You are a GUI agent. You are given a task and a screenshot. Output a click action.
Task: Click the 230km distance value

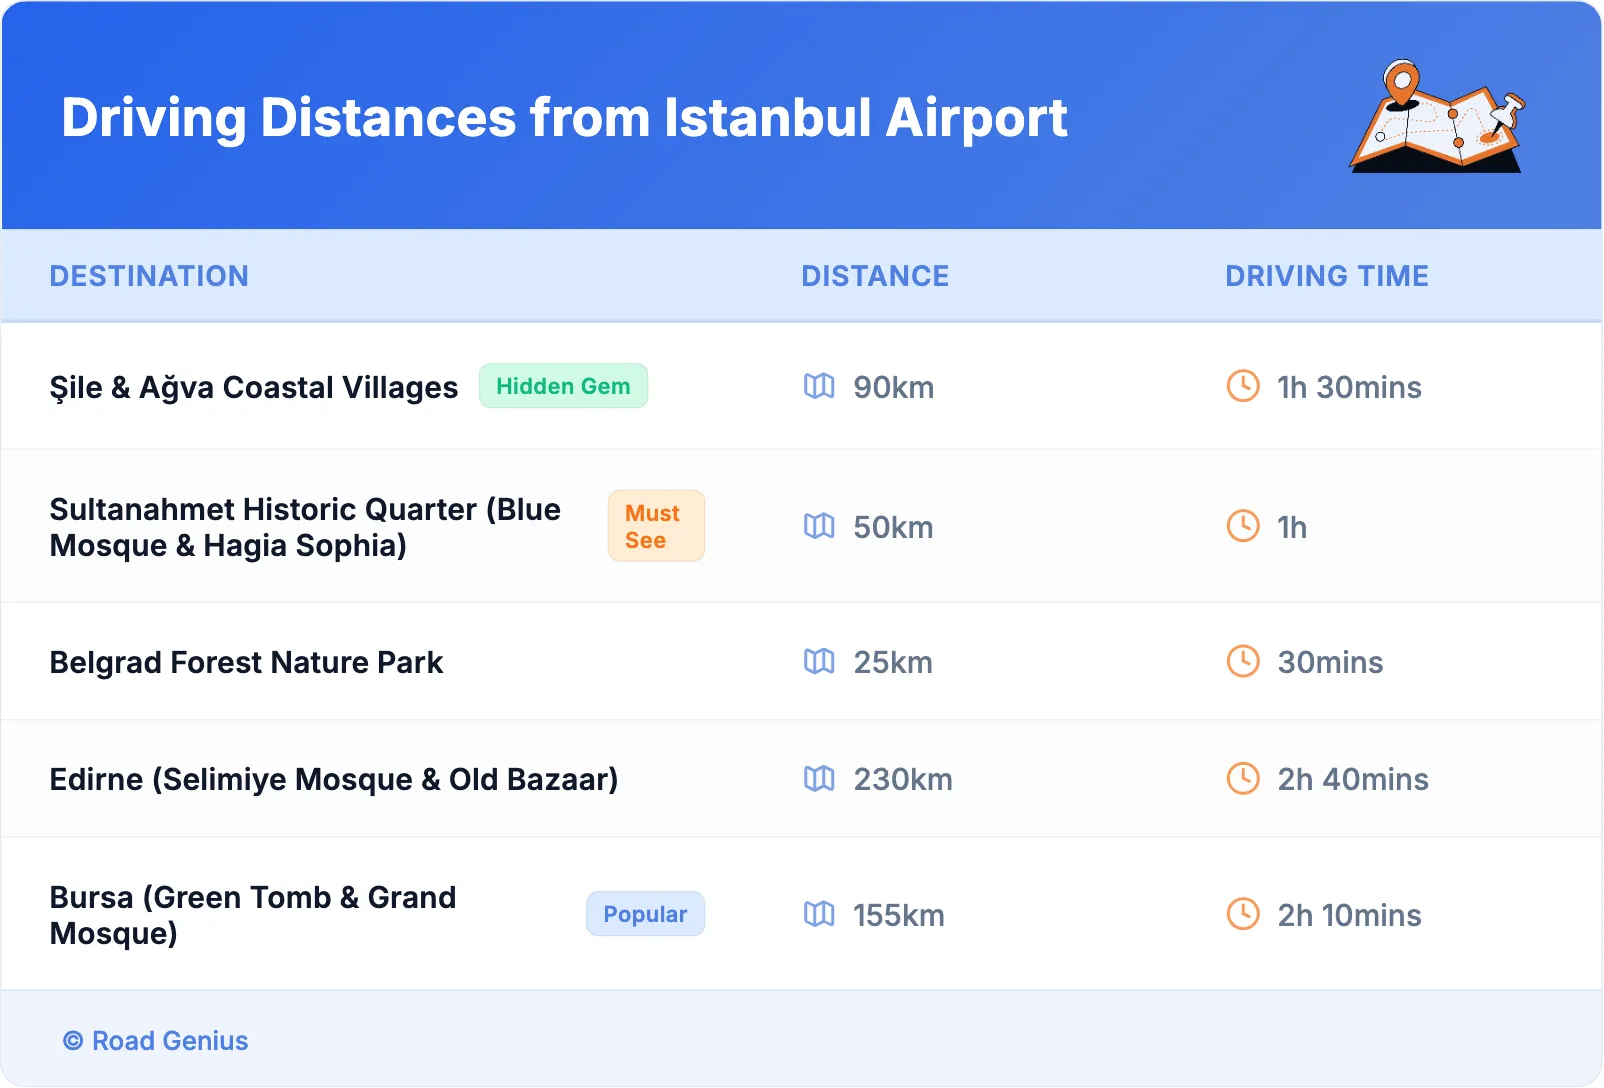[x=903, y=779]
